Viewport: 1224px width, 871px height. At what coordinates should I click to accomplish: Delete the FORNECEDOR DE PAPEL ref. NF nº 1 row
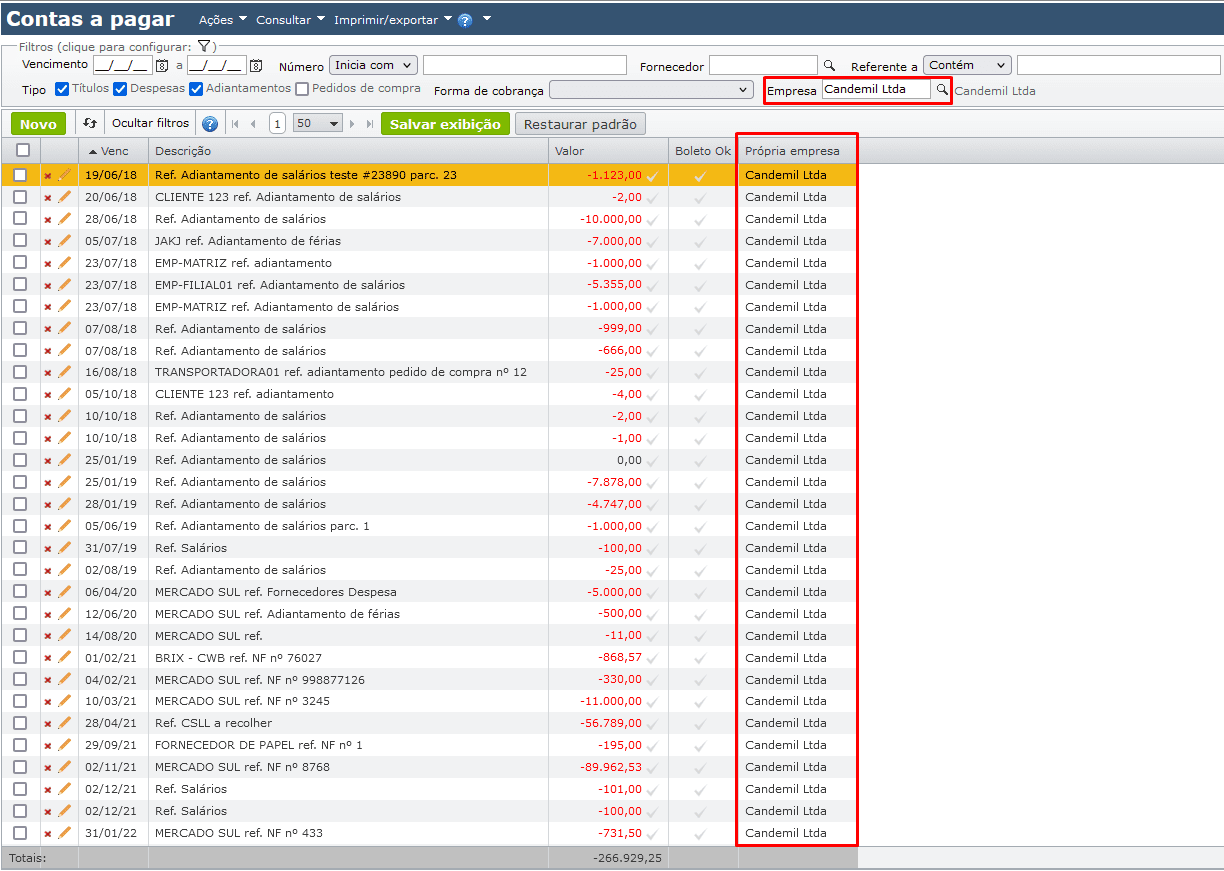[48, 746]
